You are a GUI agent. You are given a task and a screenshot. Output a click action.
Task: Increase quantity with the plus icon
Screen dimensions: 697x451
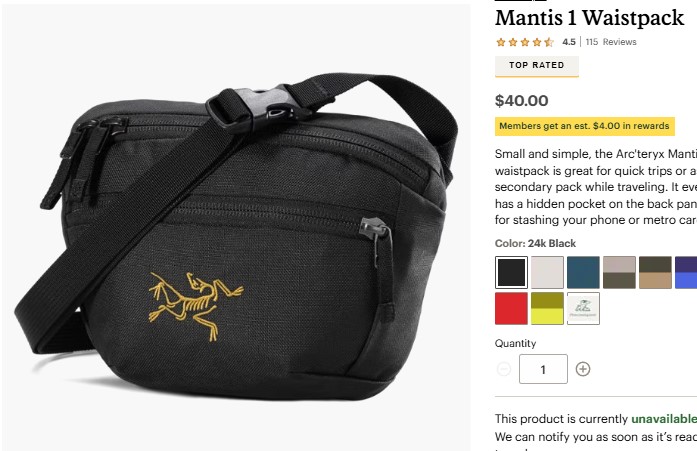pyautogui.click(x=583, y=369)
